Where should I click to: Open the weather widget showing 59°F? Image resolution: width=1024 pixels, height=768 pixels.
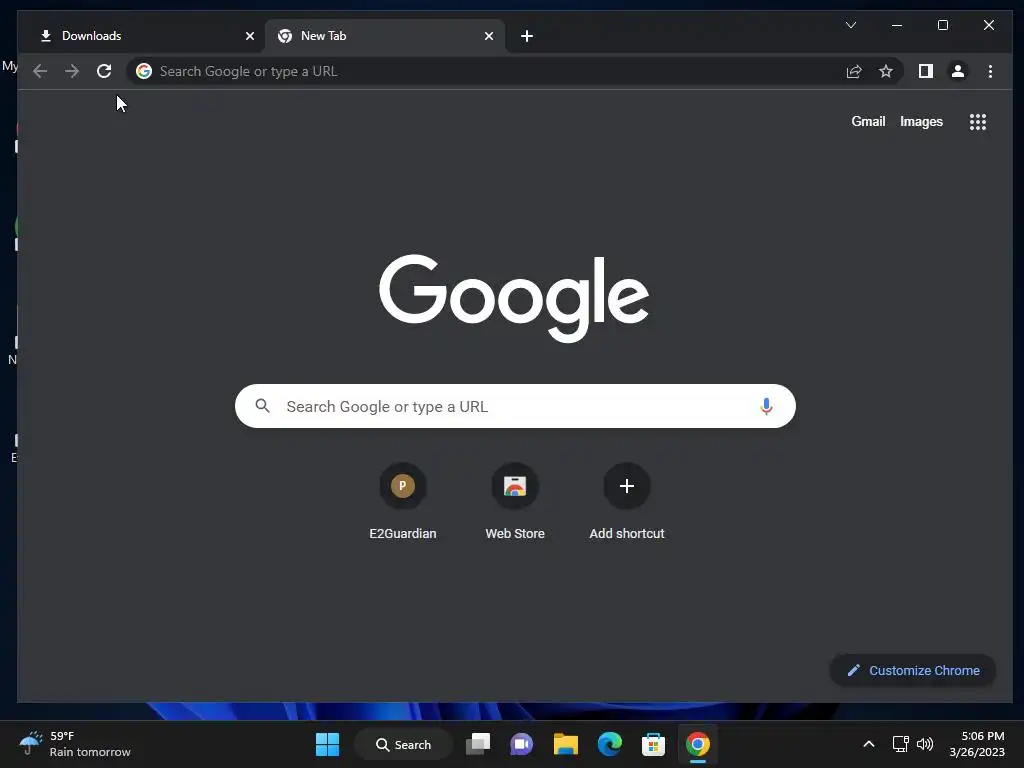click(74, 744)
